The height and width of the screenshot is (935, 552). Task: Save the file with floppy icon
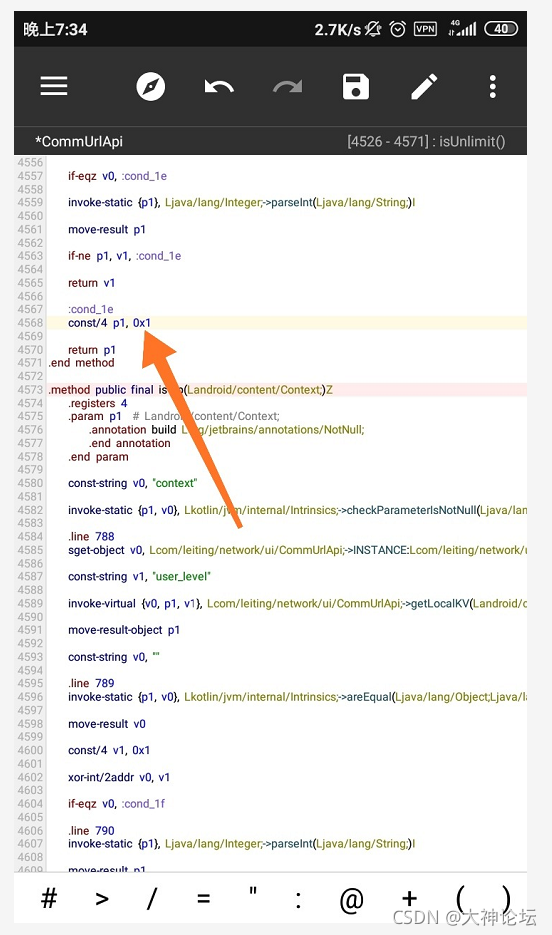(x=356, y=86)
